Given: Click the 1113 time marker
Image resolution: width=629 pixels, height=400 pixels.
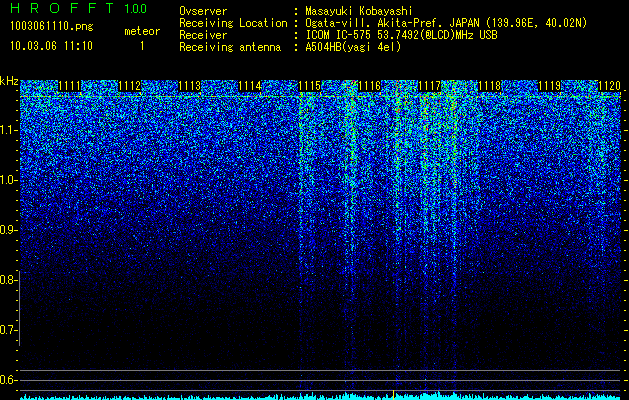Looking at the screenshot, I should (x=189, y=86).
